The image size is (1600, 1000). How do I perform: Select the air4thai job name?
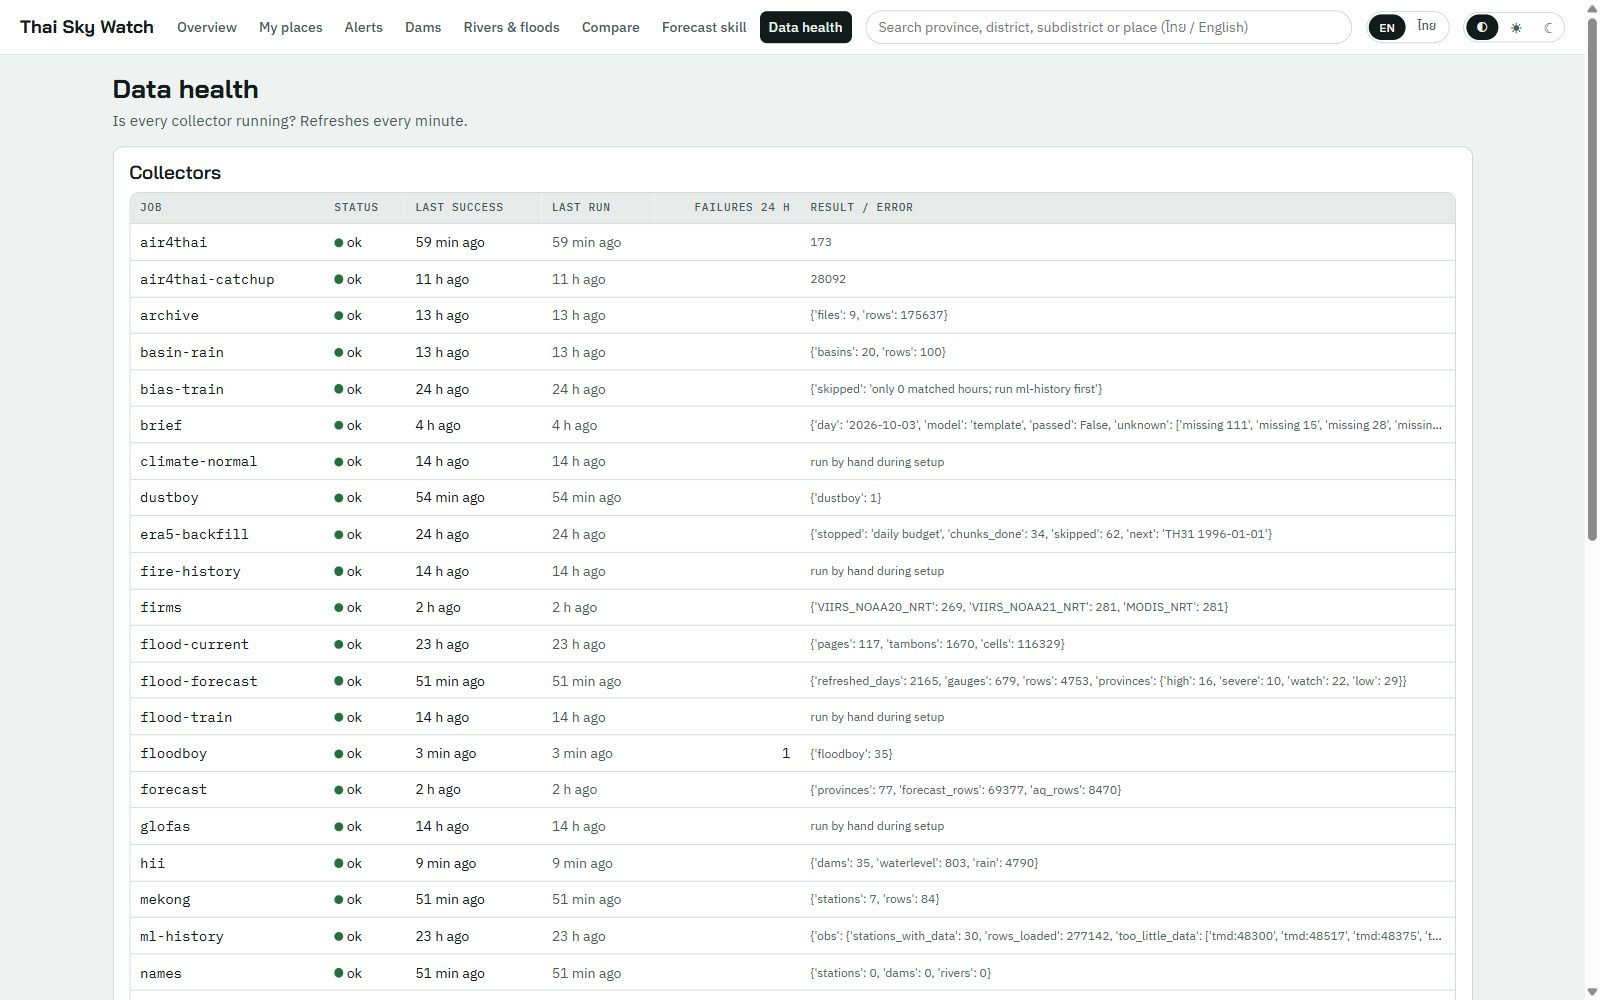tap(173, 242)
